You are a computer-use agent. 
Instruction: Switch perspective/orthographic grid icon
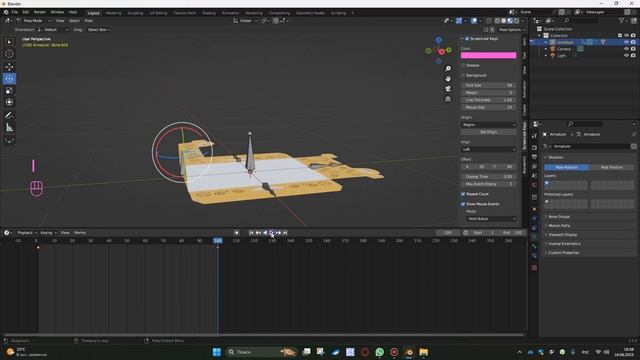tap(448, 99)
